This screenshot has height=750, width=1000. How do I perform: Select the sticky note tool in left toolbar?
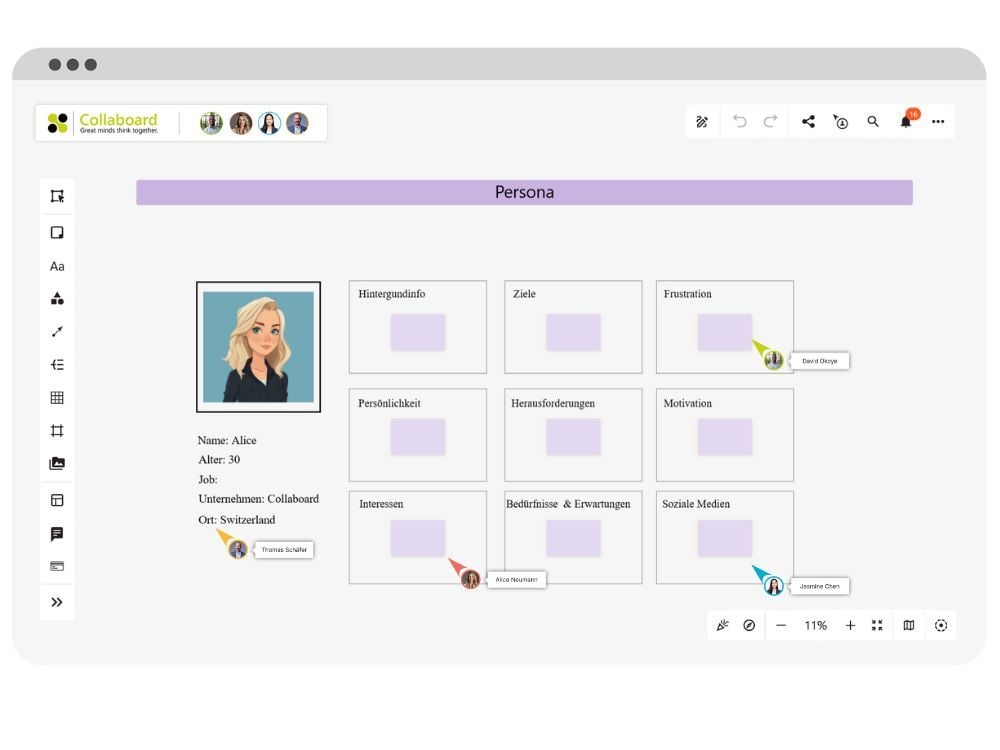click(57, 233)
